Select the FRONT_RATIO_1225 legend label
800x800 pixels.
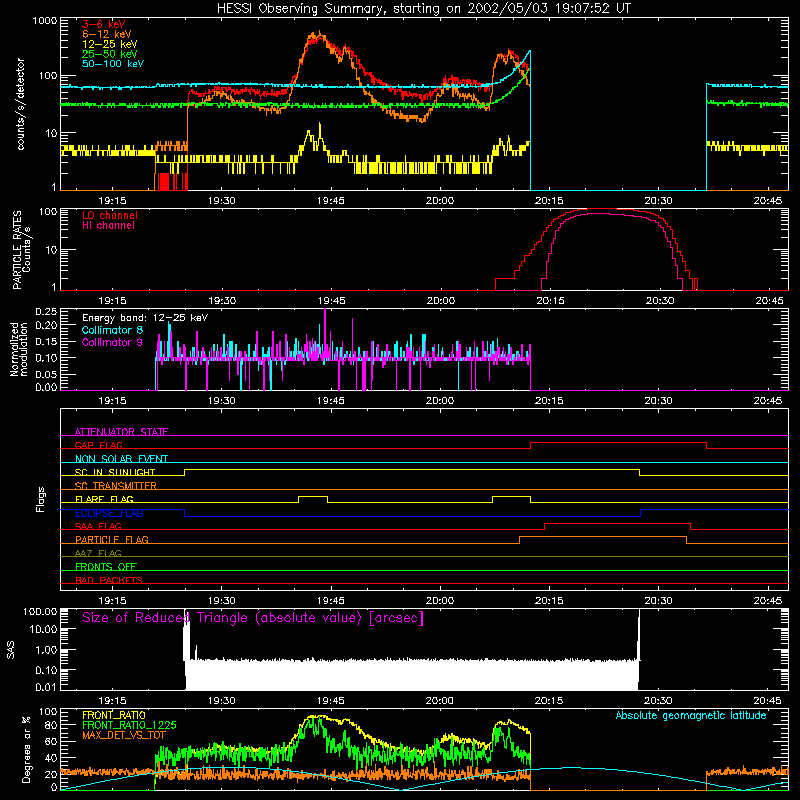(x=129, y=725)
